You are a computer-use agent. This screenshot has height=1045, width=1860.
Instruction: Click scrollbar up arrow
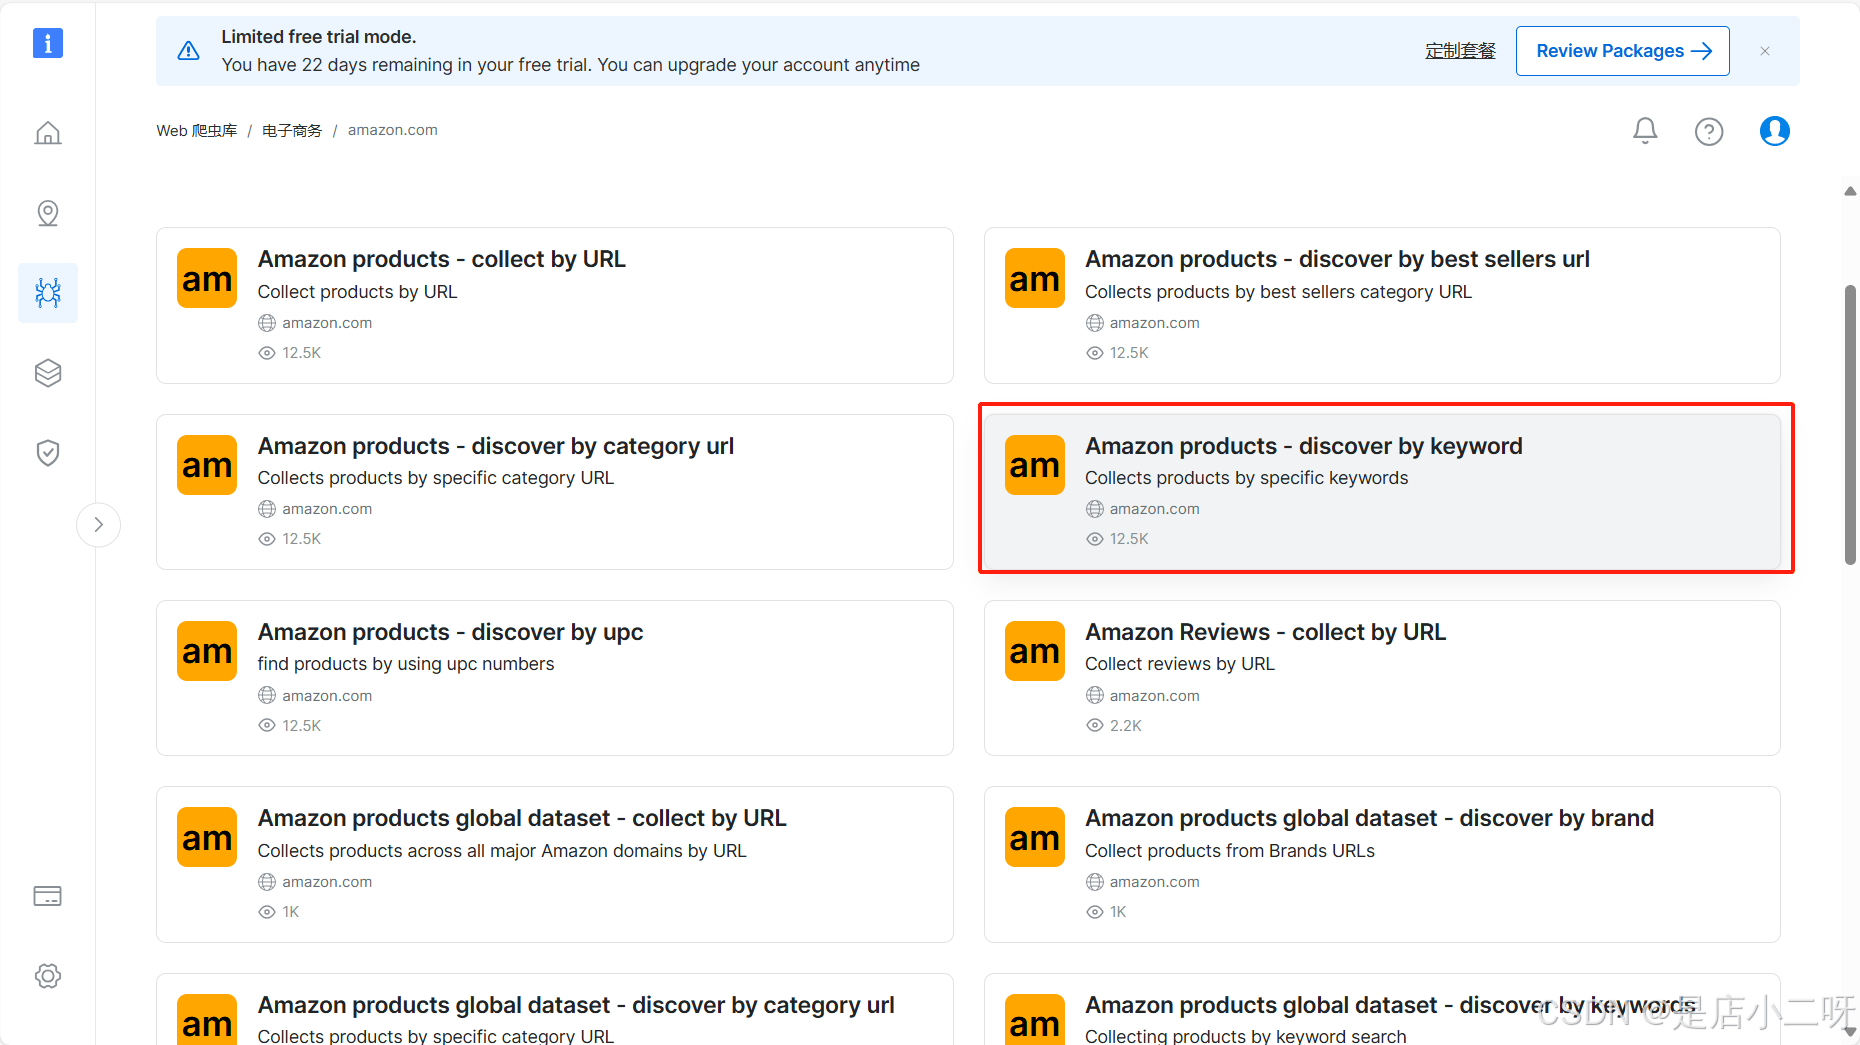click(x=1850, y=191)
